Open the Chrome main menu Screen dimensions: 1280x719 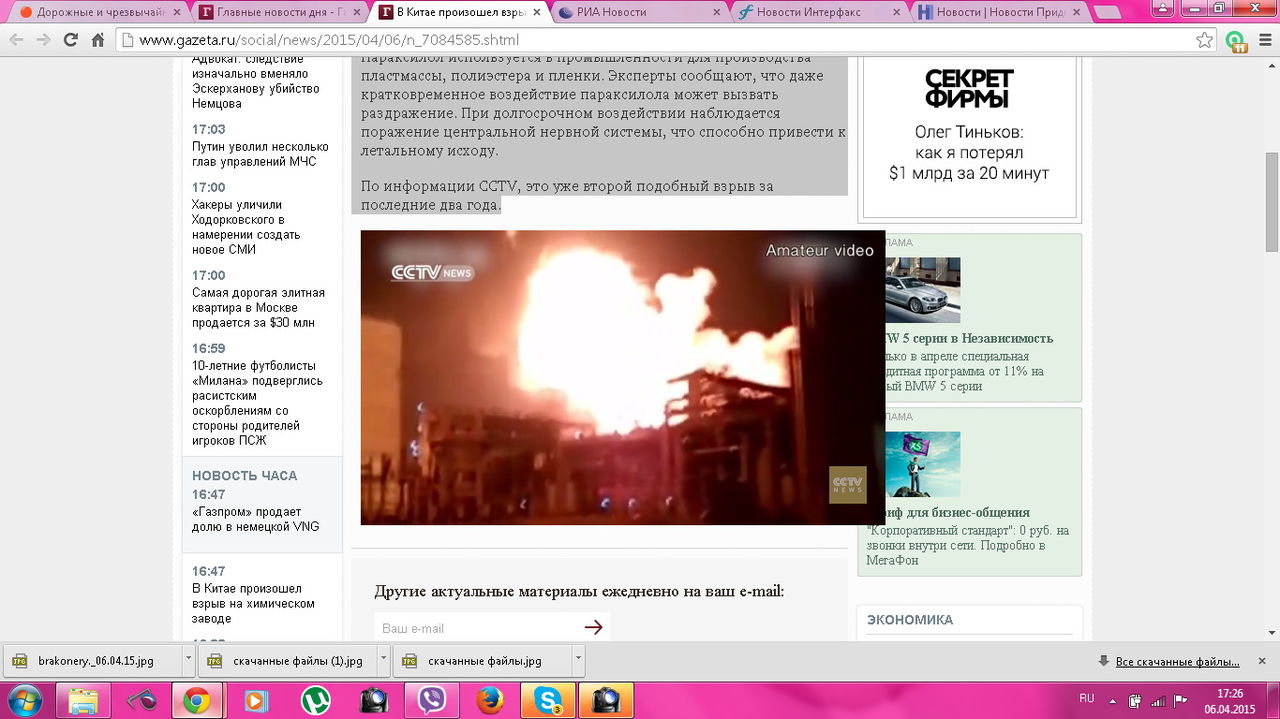click(x=1263, y=40)
